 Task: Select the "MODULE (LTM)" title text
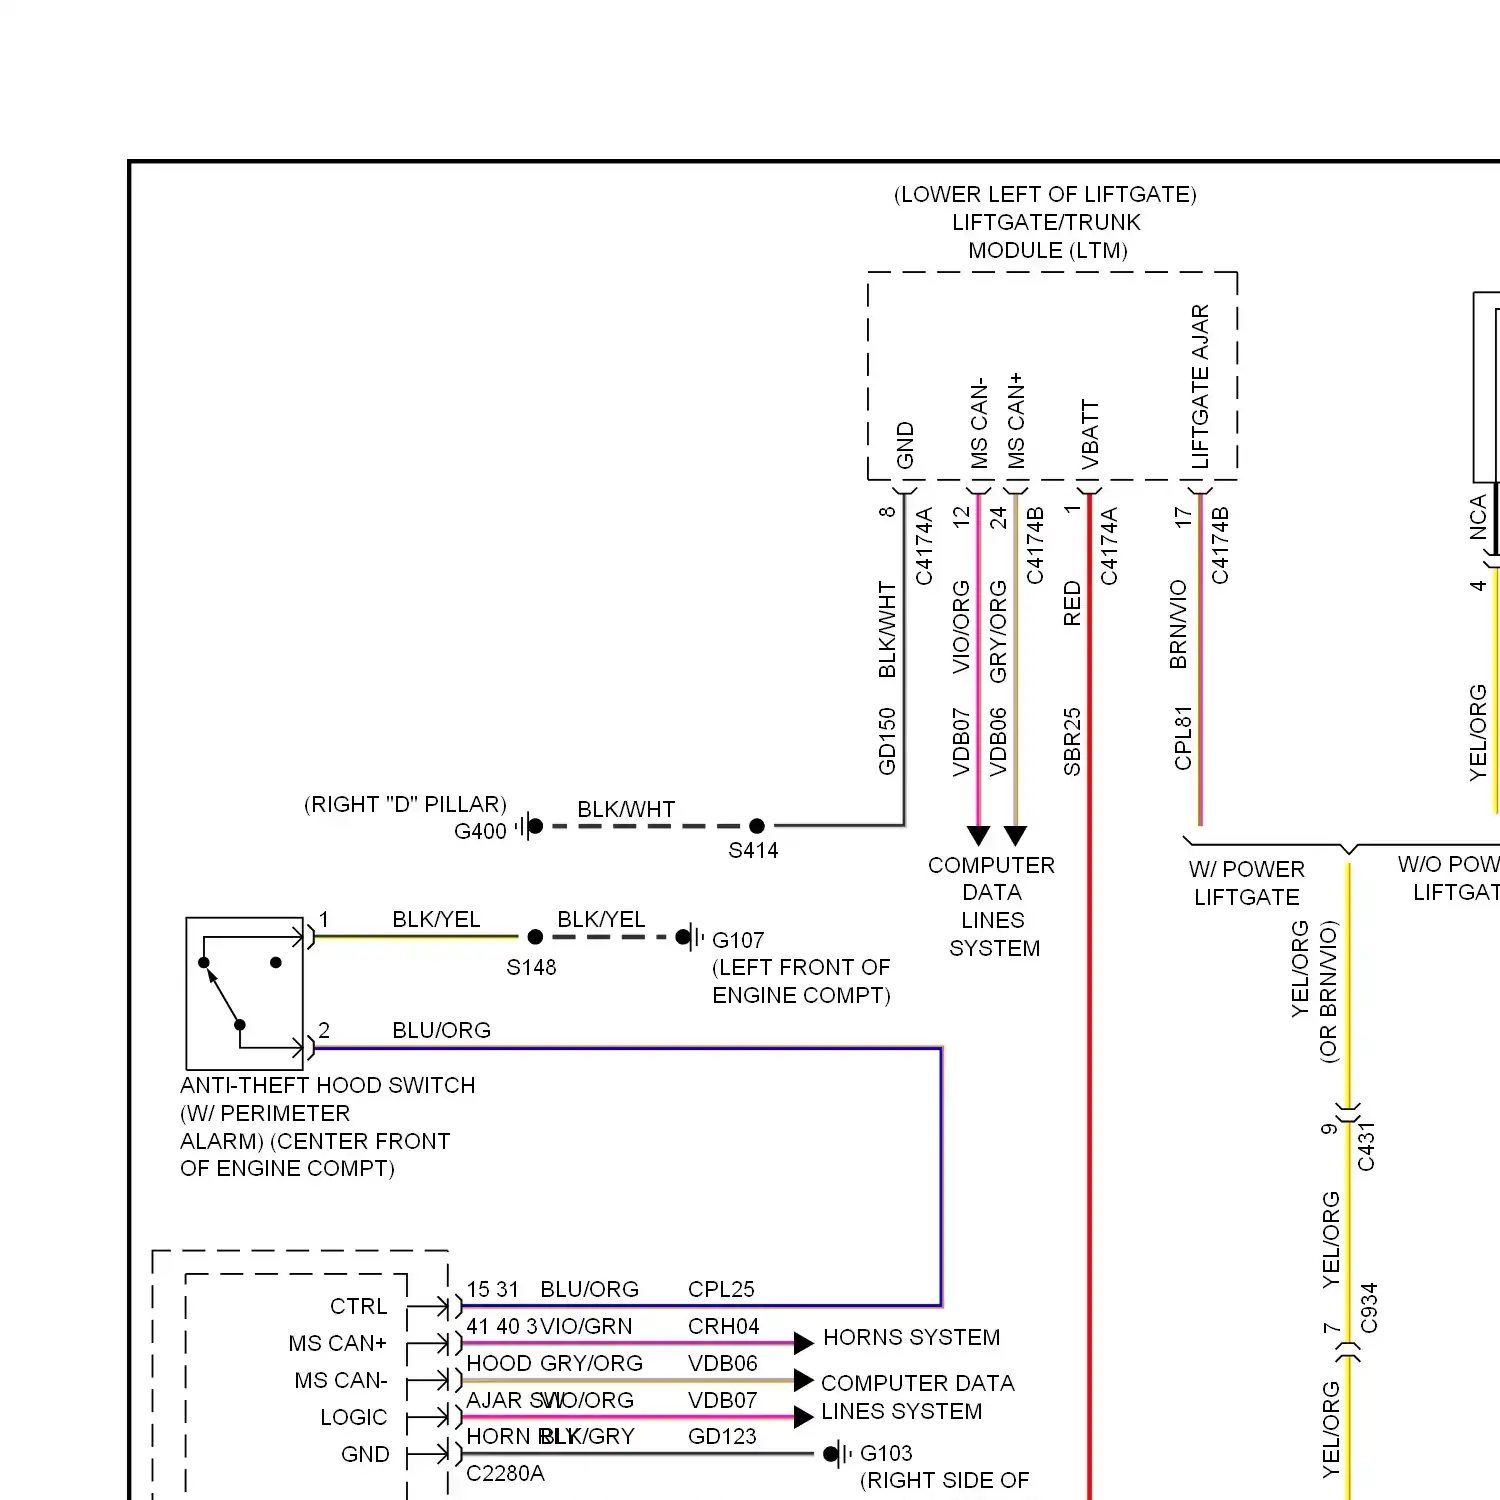pyautogui.click(x=1048, y=250)
